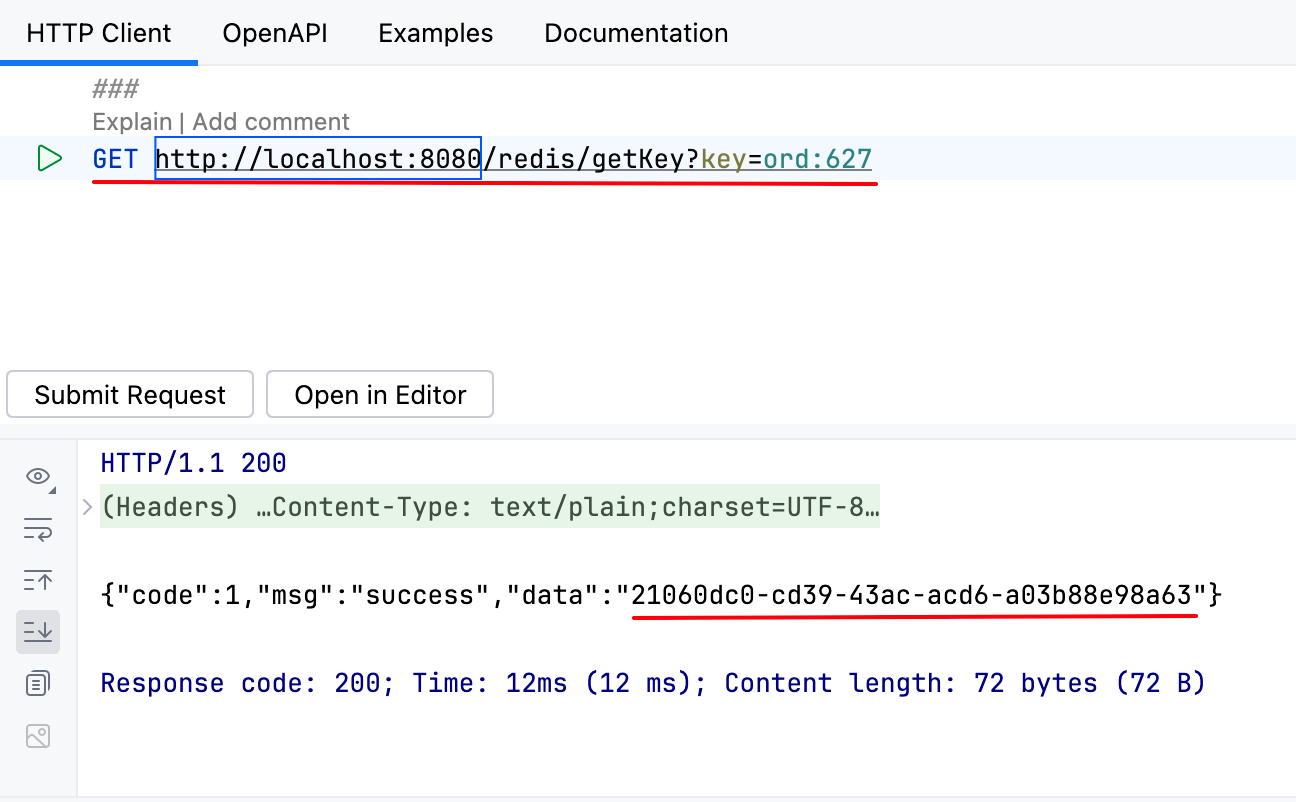The image size is (1296, 802).
Task: Click the Explain link
Action: pyautogui.click(x=132, y=122)
